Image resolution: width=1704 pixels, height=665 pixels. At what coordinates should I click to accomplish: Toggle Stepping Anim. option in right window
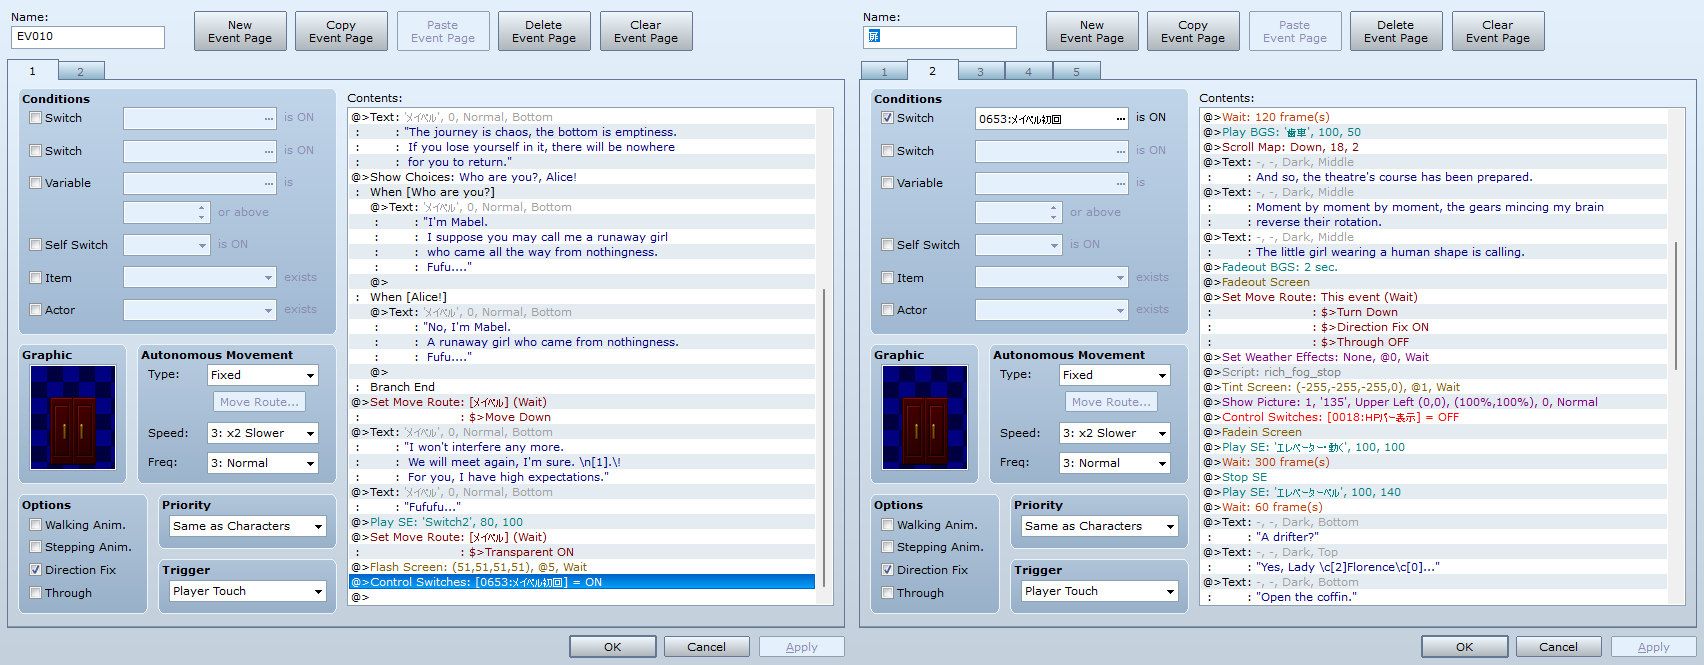(888, 547)
